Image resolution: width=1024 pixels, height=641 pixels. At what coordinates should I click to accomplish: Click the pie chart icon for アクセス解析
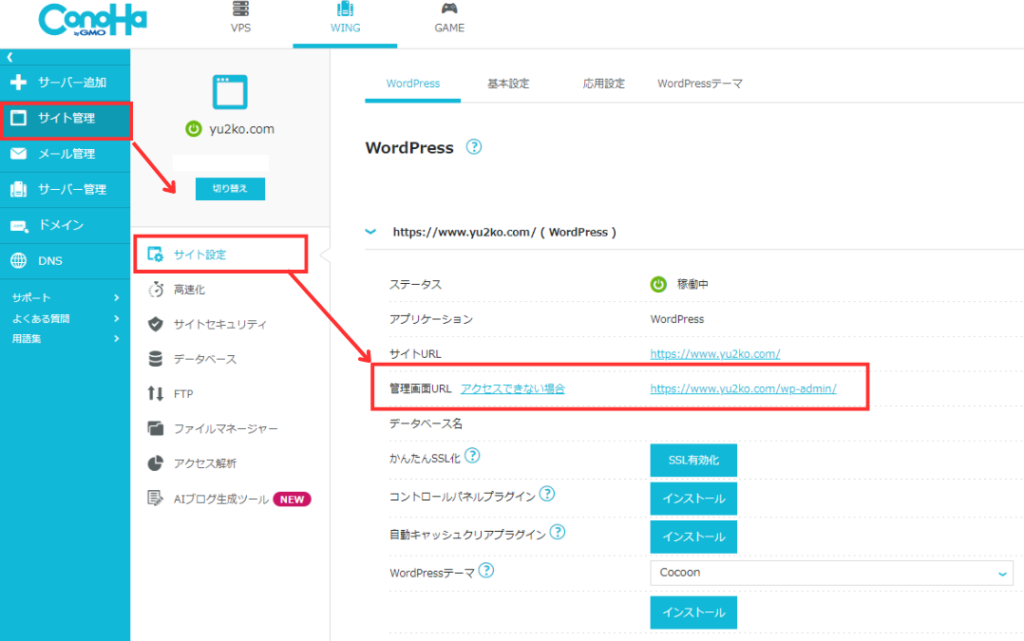(155, 463)
